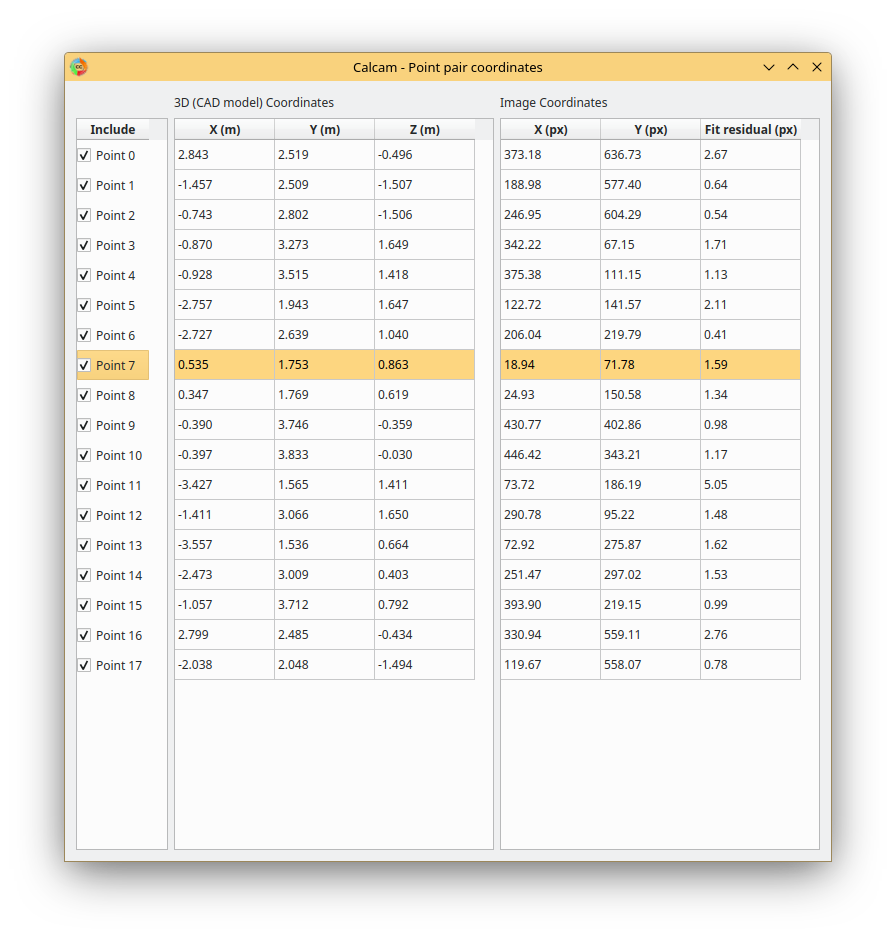Click the shade window caret in title bar
Viewport: 896px width, 938px height.
(x=792, y=67)
